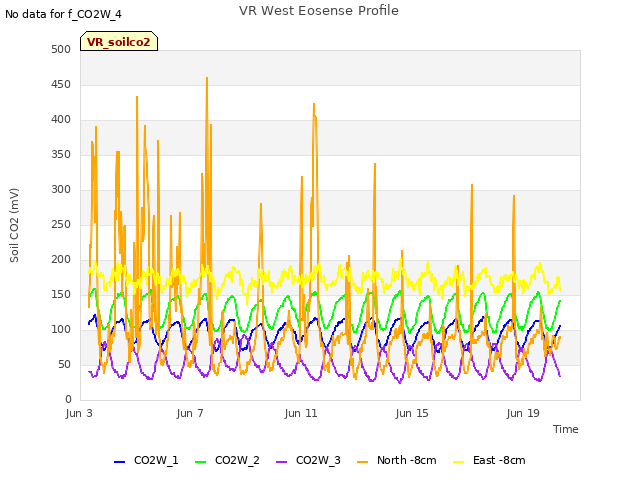Click the orange spike reaching about 425 near Jun 11
Viewport: 640px width, 480px height.
coord(314,104)
